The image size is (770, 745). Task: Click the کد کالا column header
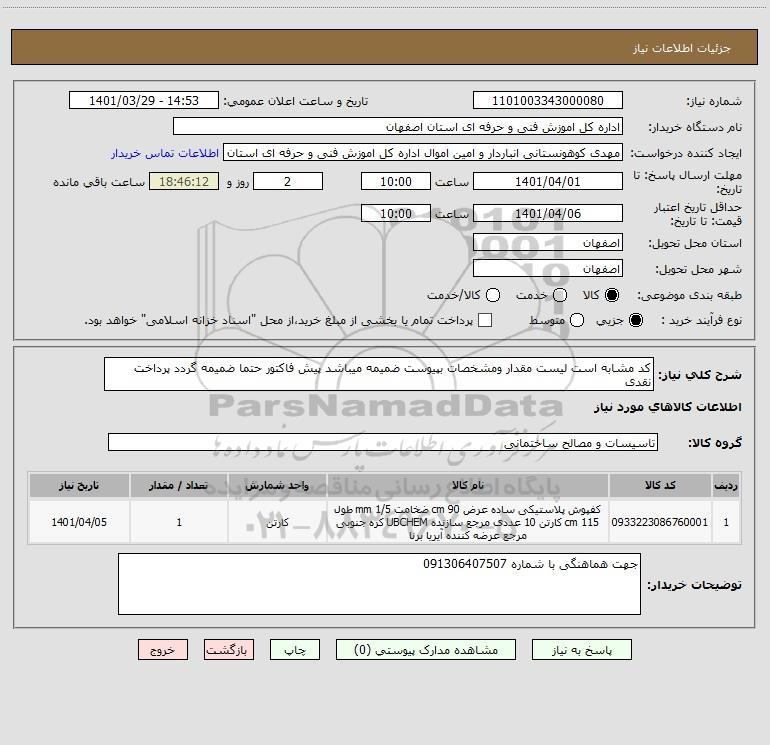point(660,485)
